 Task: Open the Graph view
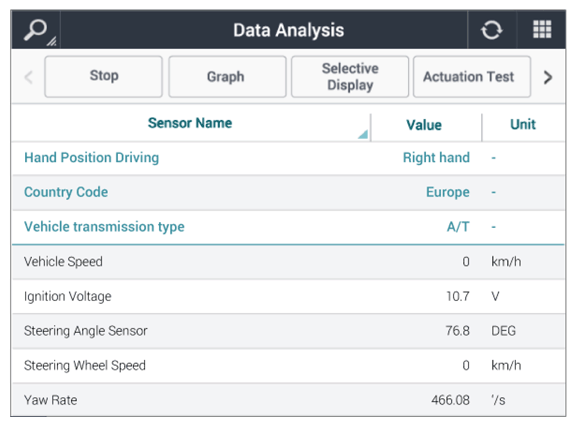tap(227, 76)
